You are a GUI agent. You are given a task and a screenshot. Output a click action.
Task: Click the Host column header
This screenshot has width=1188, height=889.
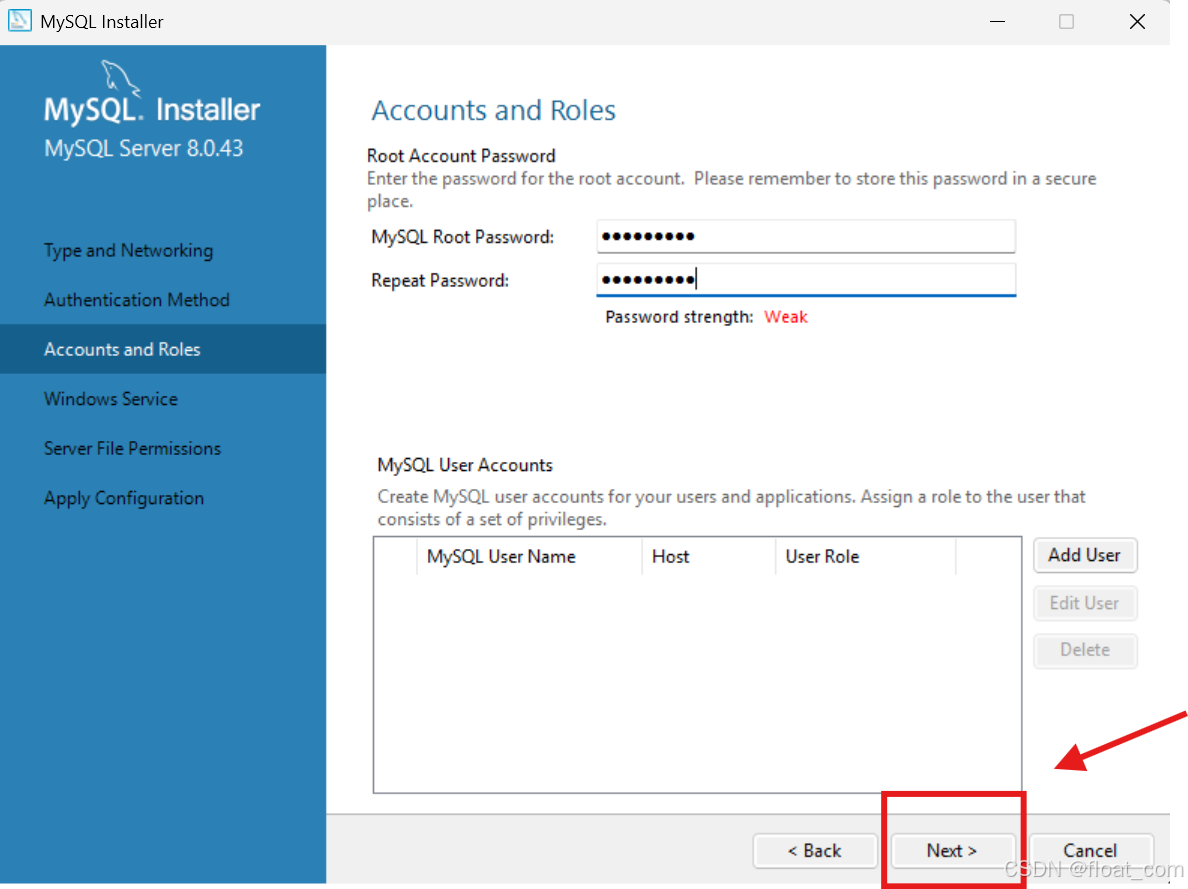708,556
